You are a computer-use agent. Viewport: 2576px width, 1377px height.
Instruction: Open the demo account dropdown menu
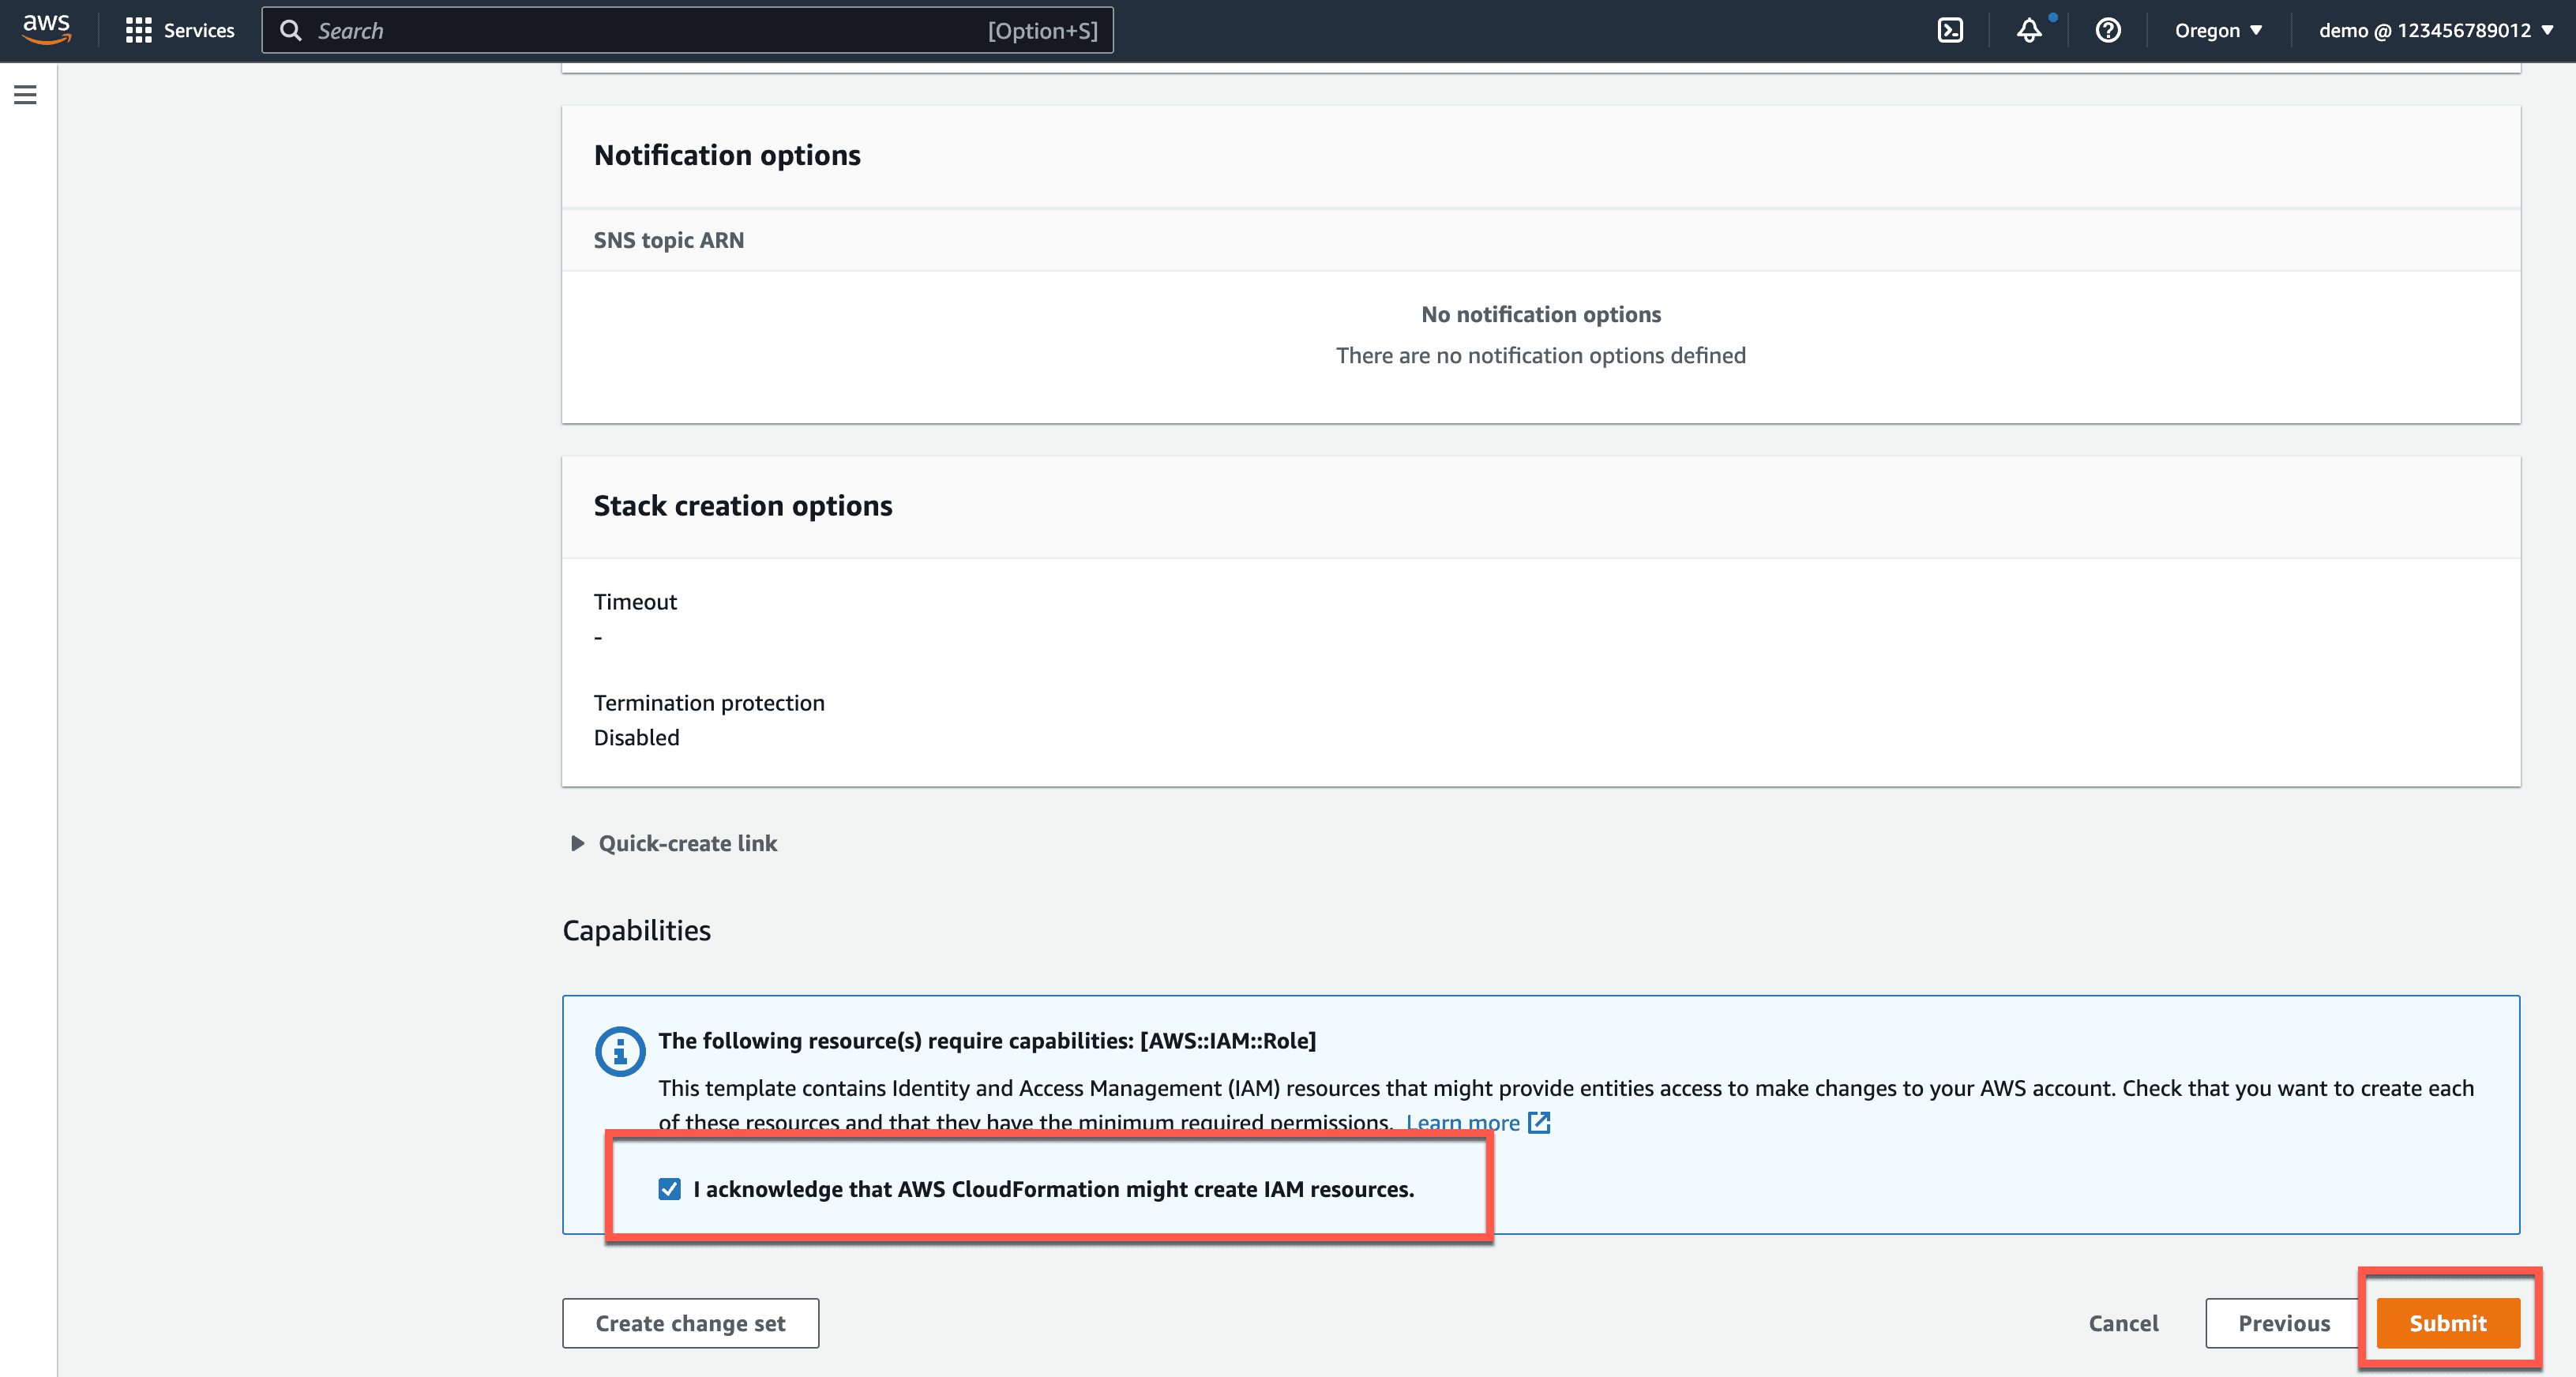2435,30
